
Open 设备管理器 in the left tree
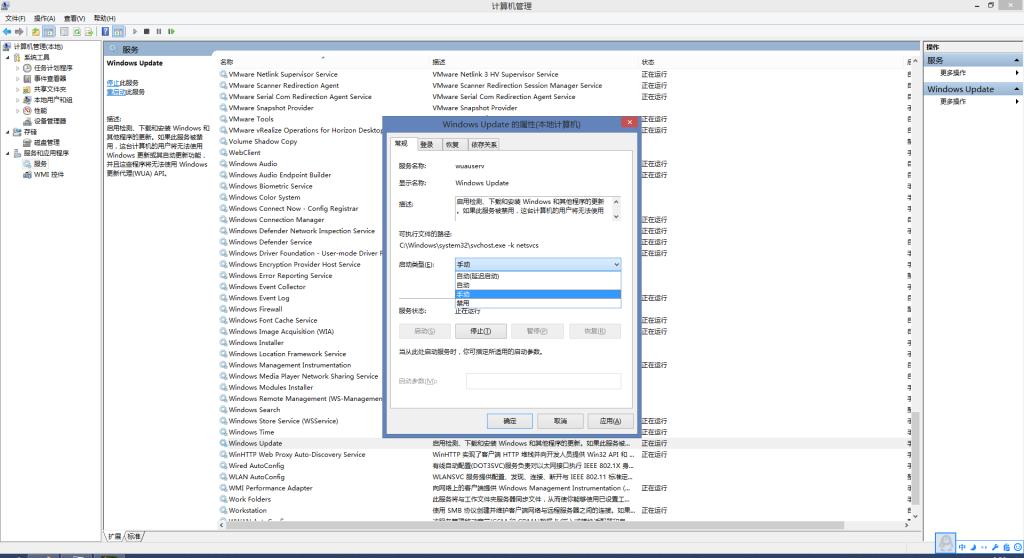click(49, 121)
